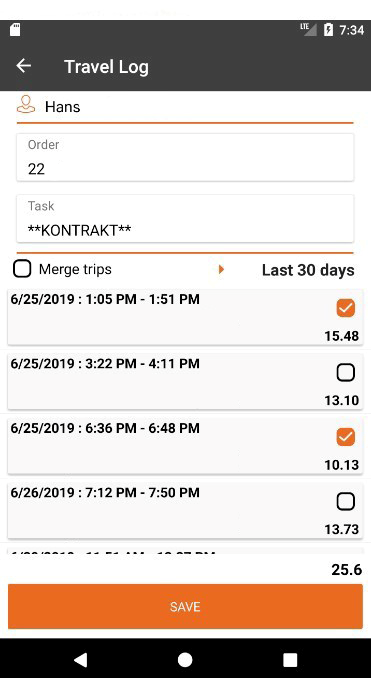Viewport: 371px width, 678px height.
Task: Uncheck the 6:36 PM - 6:48 PM trip
Action: (x=345, y=437)
